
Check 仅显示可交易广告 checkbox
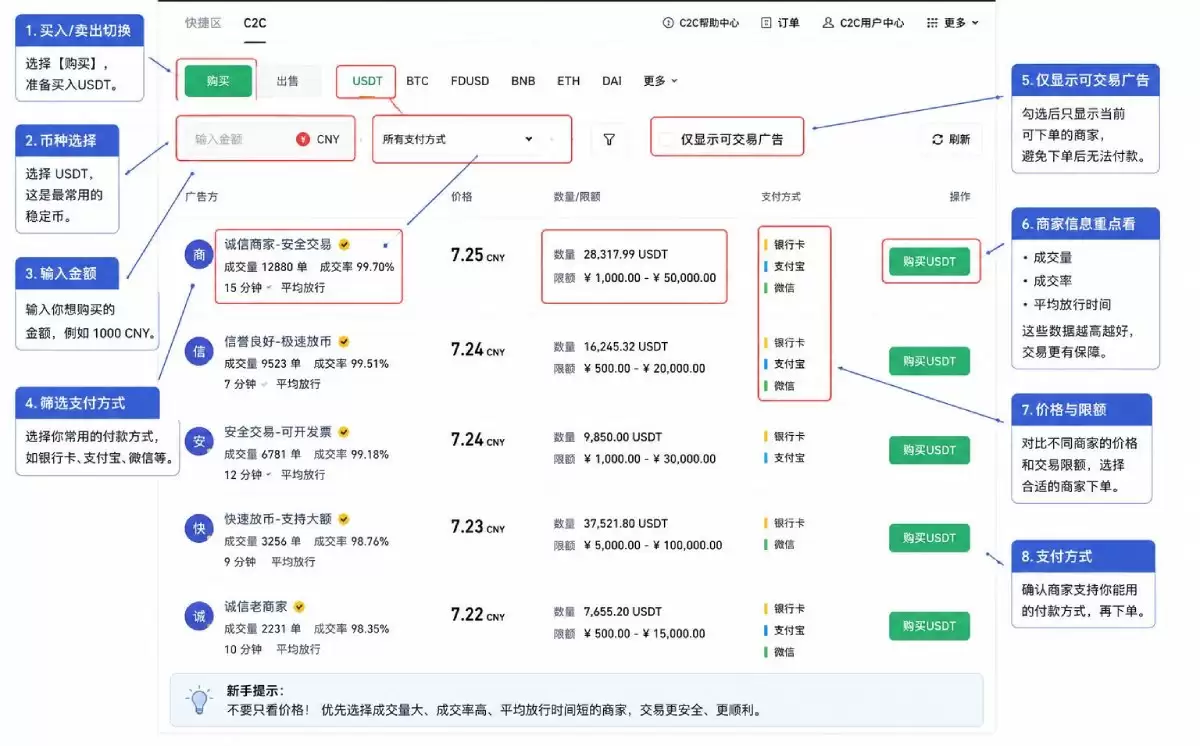(x=666, y=139)
